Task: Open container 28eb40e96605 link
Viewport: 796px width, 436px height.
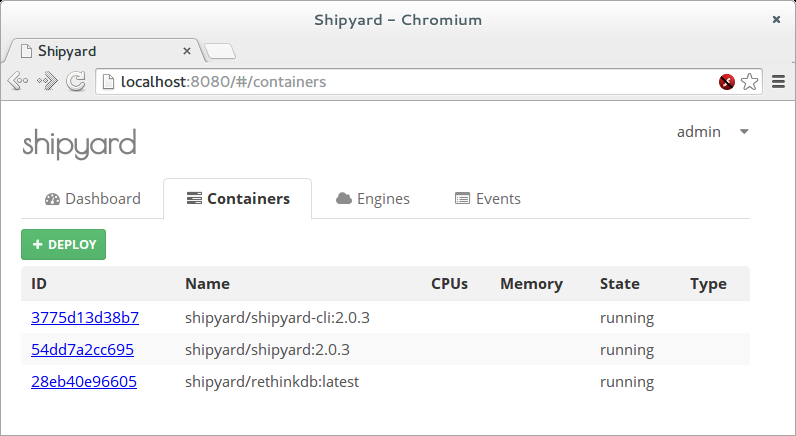Action: click(x=84, y=382)
